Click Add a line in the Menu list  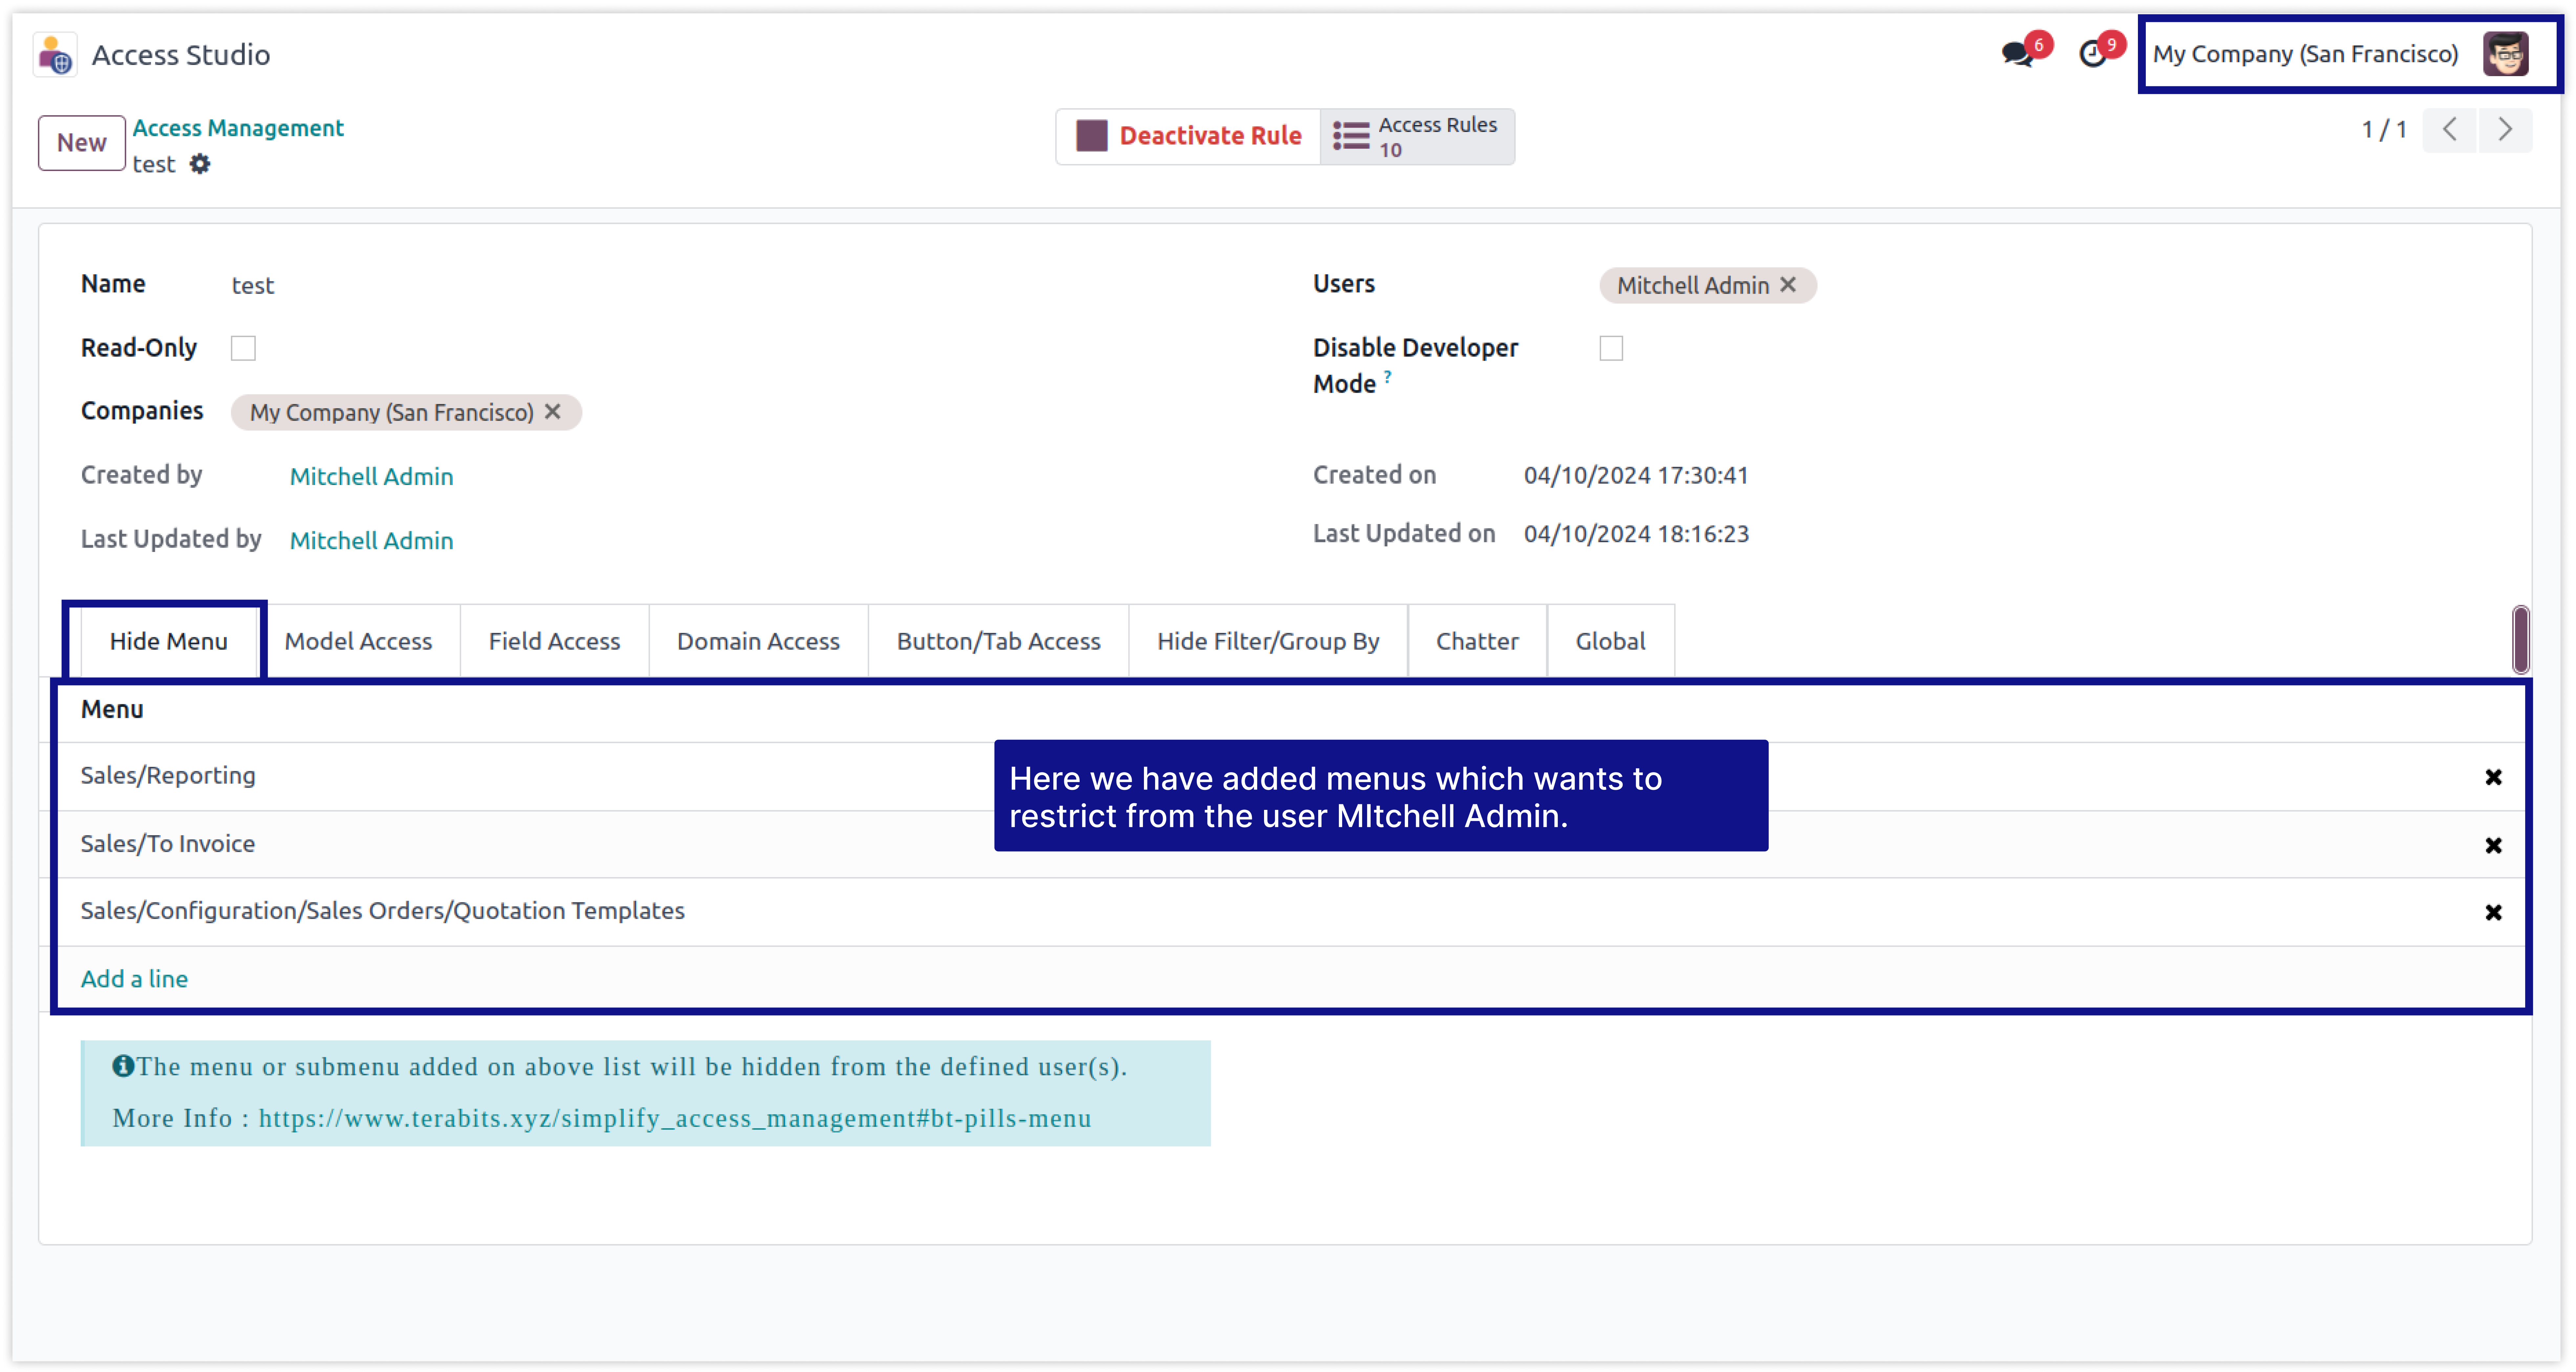pos(134,979)
